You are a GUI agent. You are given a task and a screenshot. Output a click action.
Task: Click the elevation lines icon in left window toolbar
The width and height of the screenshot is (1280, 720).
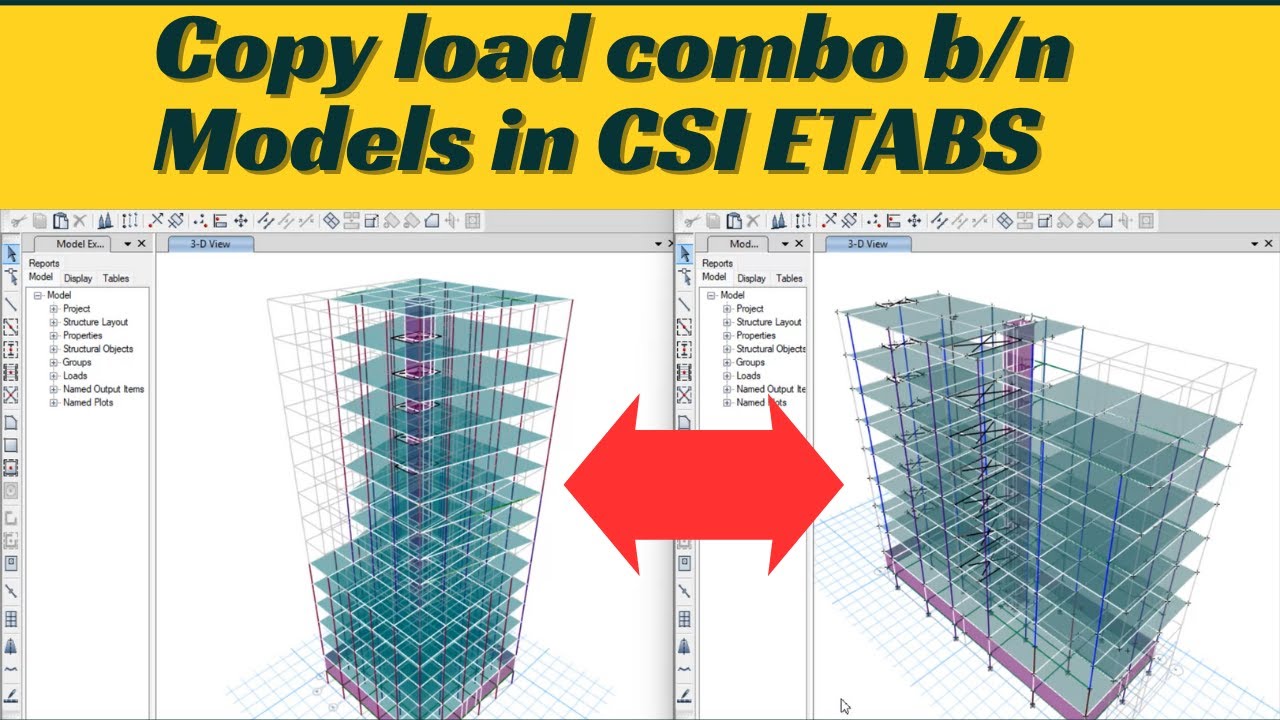(x=130, y=221)
